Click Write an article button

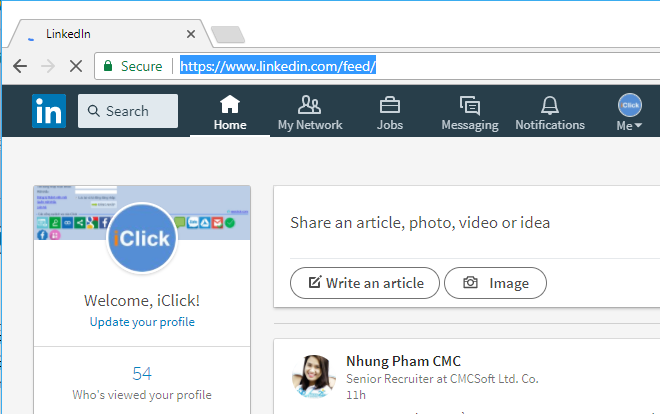365,283
